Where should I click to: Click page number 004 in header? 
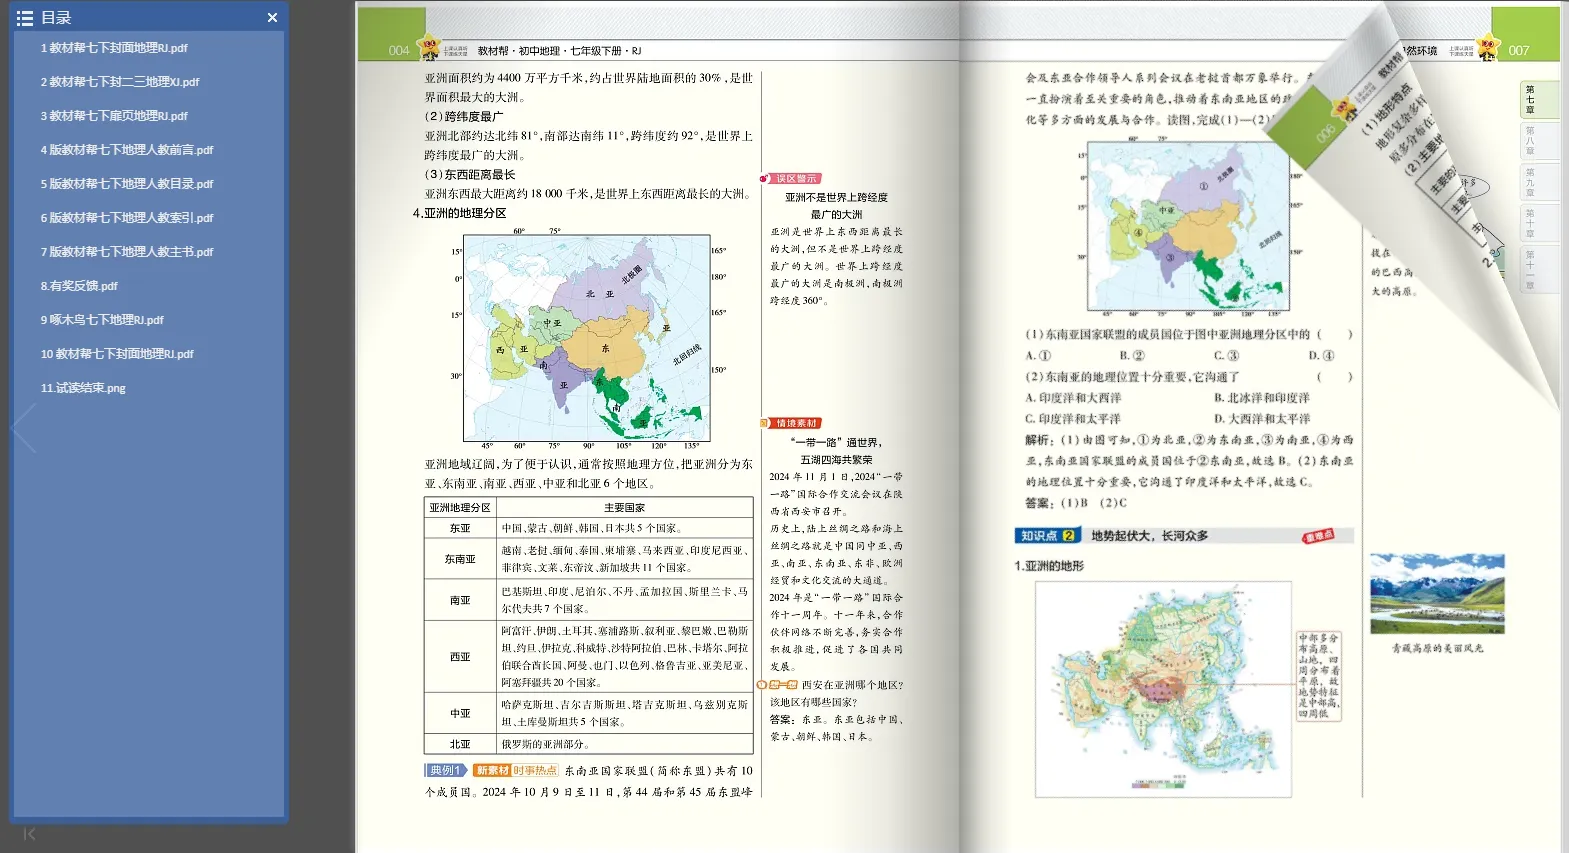coord(399,51)
